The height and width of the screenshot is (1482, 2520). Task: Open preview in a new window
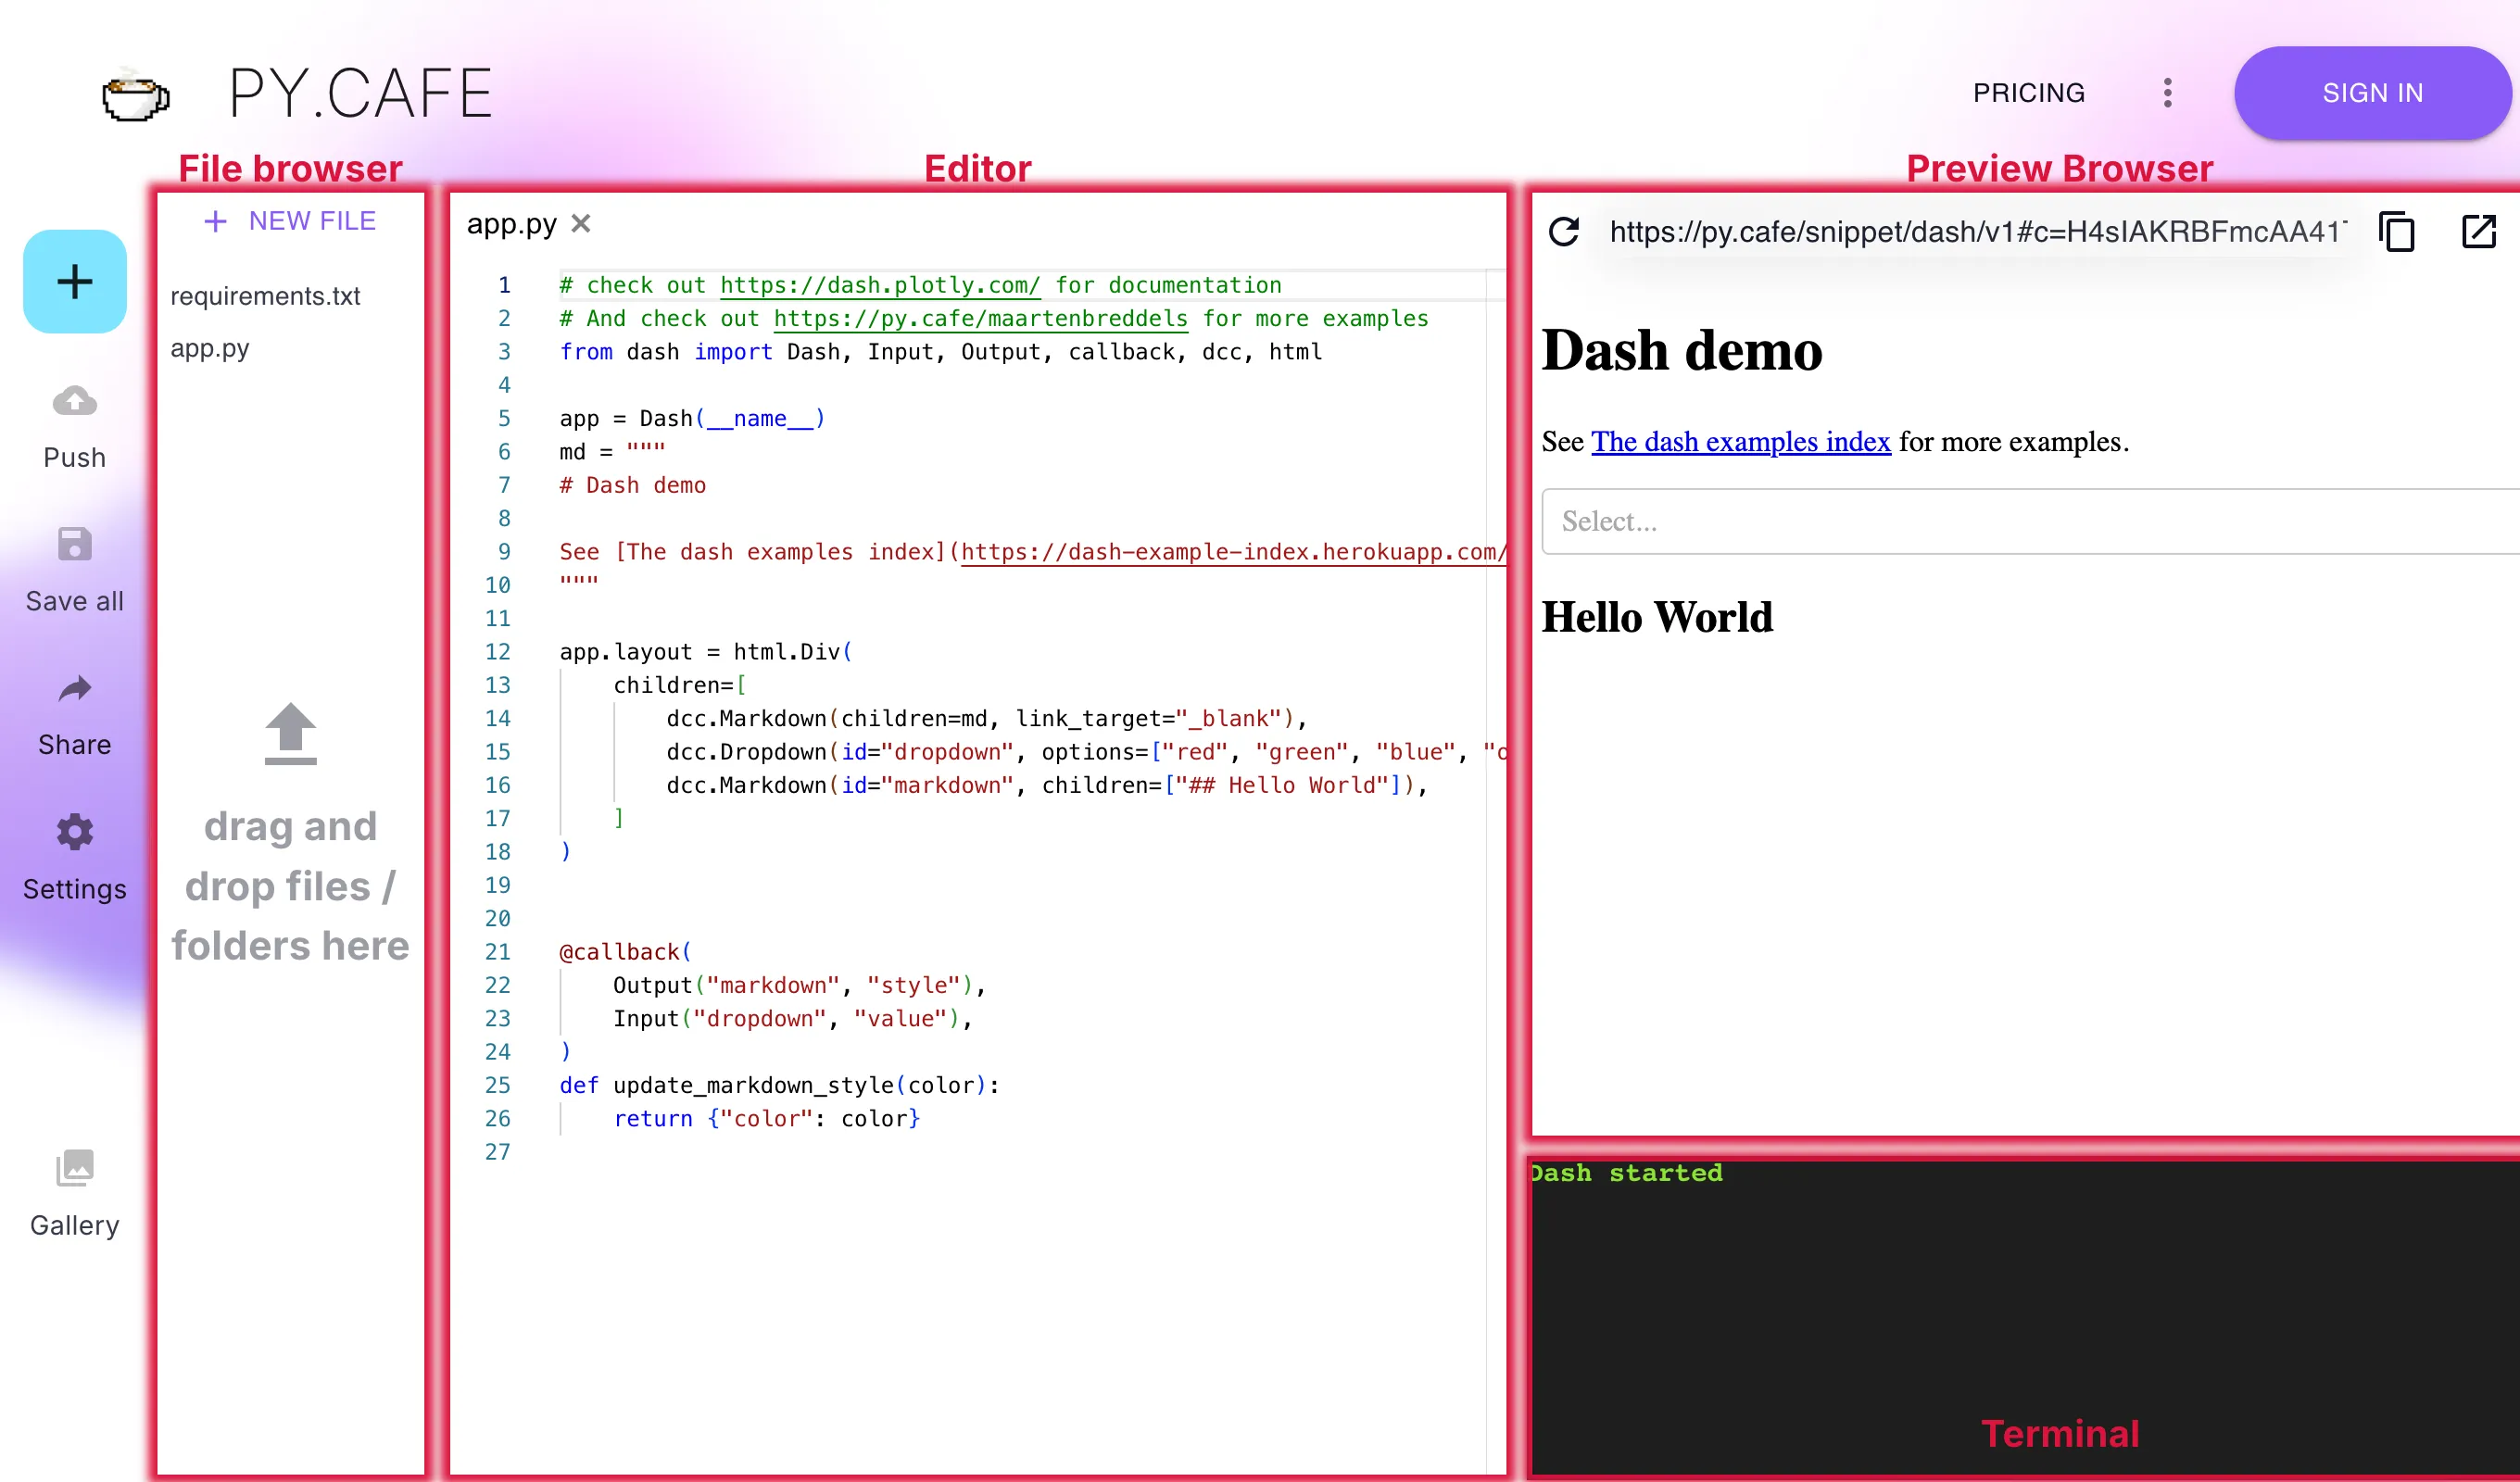pyautogui.click(x=2478, y=232)
